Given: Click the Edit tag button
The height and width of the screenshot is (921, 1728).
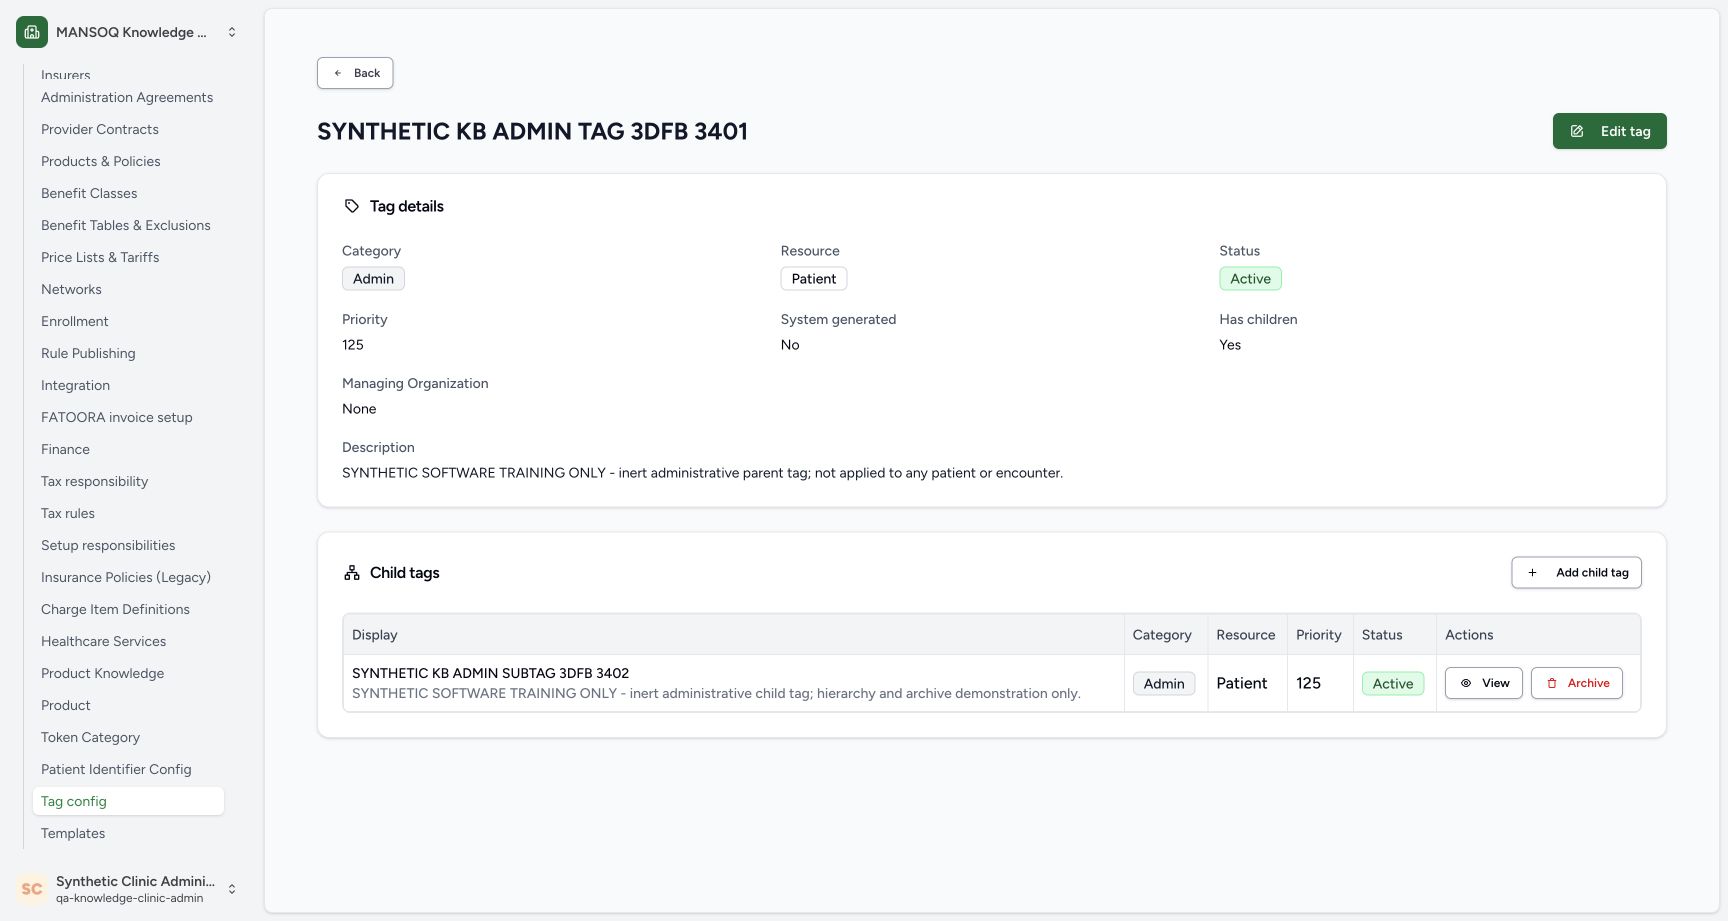Looking at the screenshot, I should click(x=1609, y=131).
